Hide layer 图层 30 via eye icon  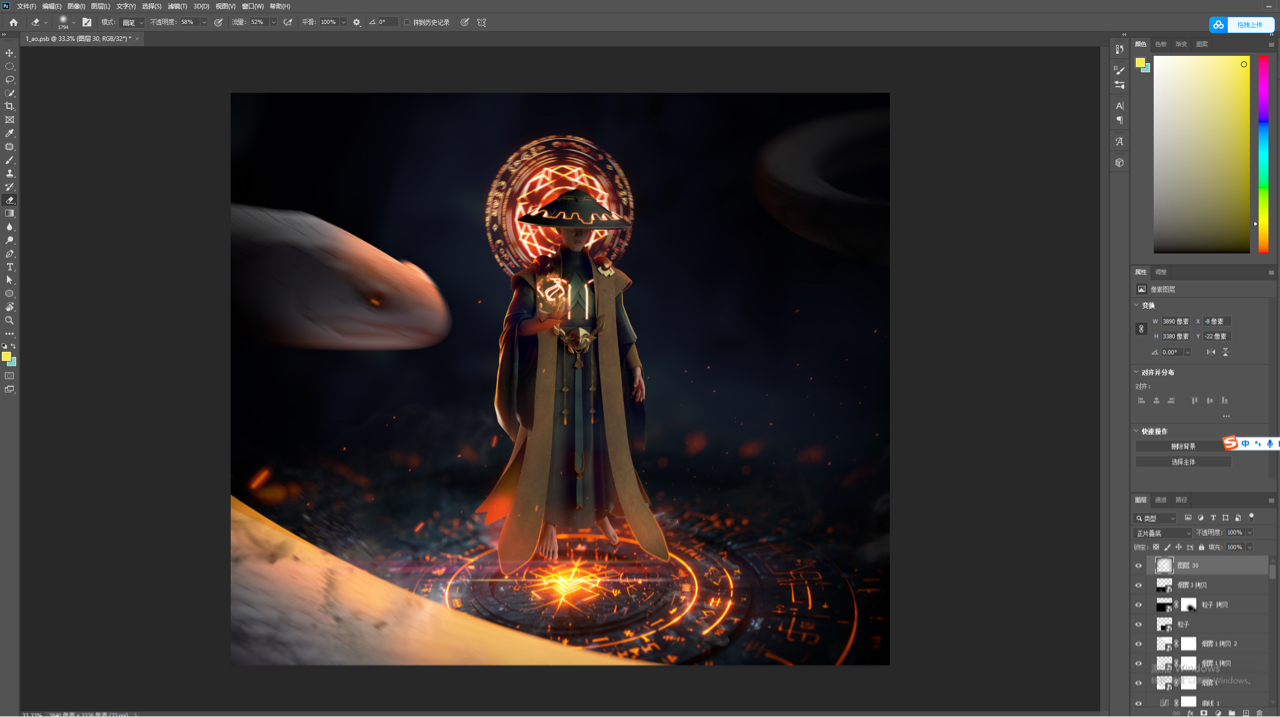(x=1138, y=566)
